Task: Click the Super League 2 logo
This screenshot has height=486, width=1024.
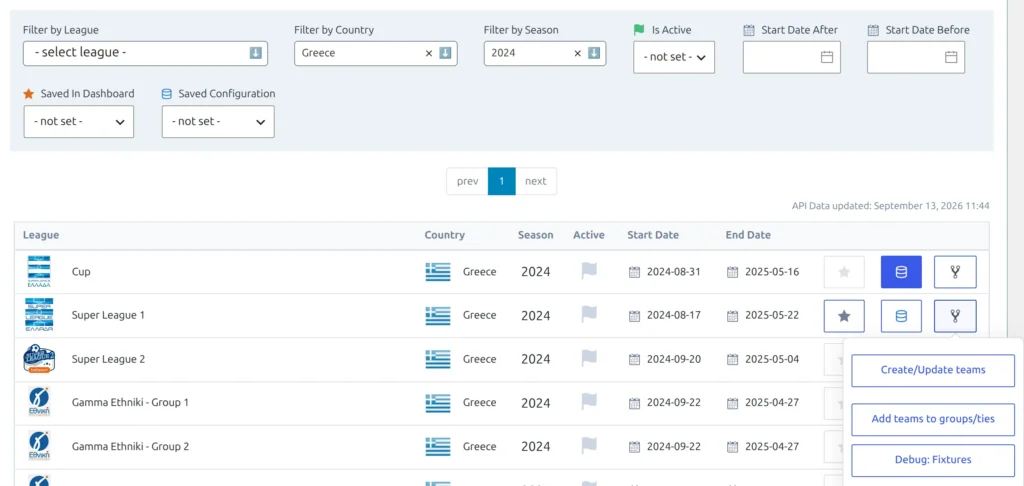Action: click(39, 359)
